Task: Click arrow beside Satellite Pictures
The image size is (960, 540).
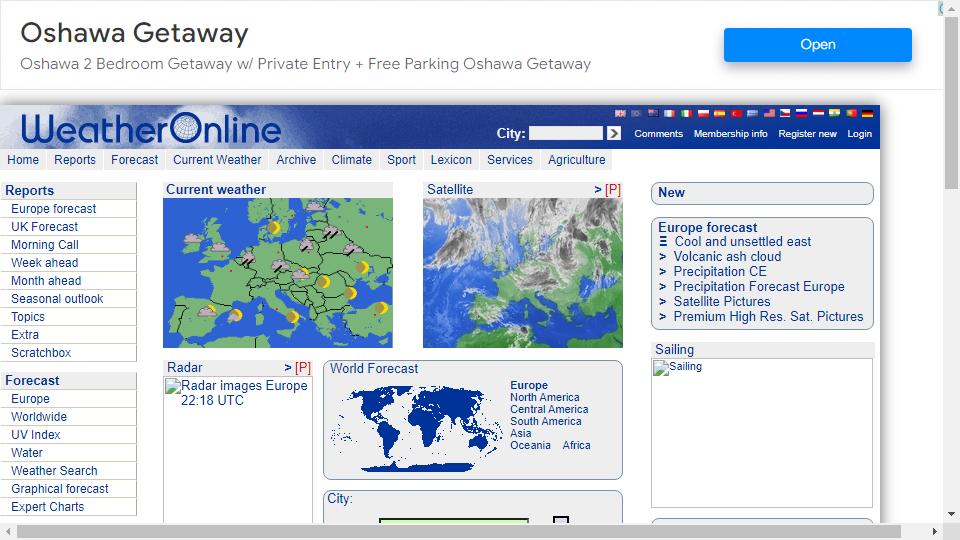Action: point(662,302)
